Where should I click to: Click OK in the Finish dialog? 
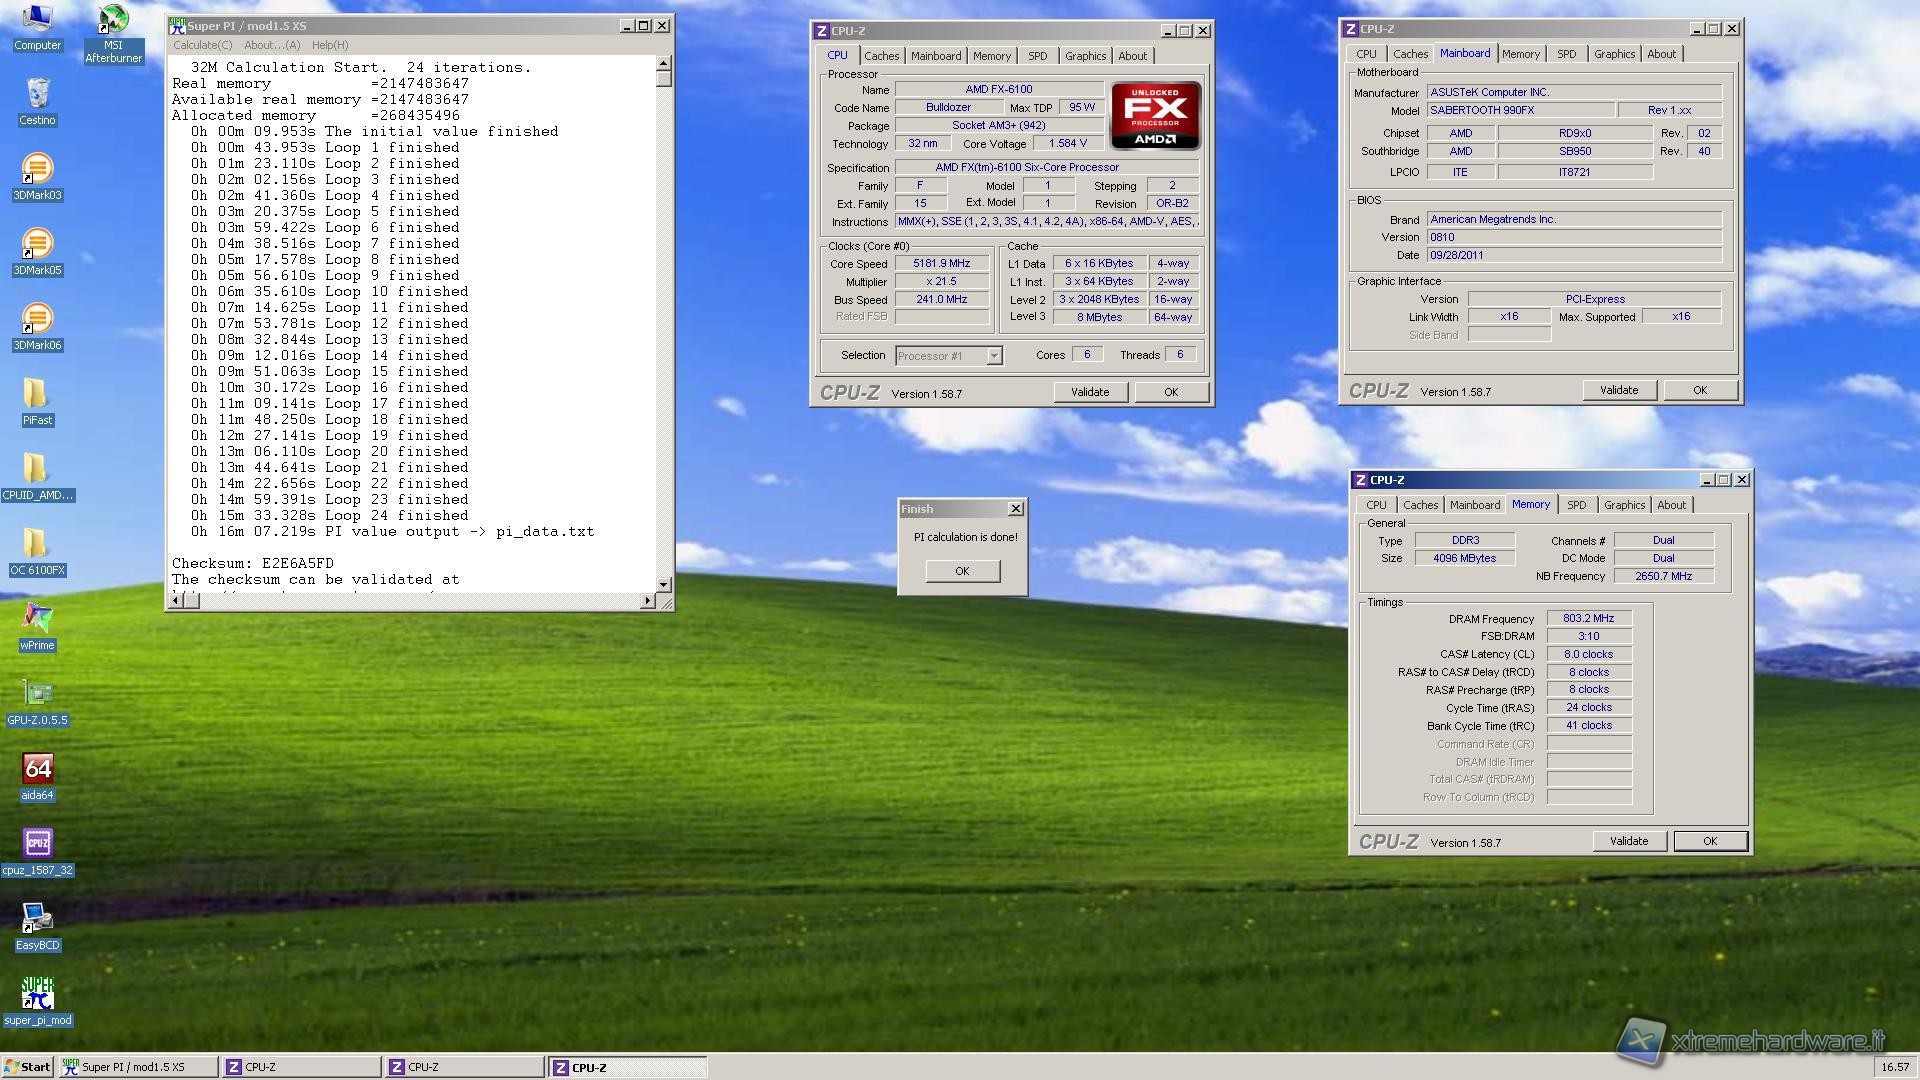click(961, 571)
